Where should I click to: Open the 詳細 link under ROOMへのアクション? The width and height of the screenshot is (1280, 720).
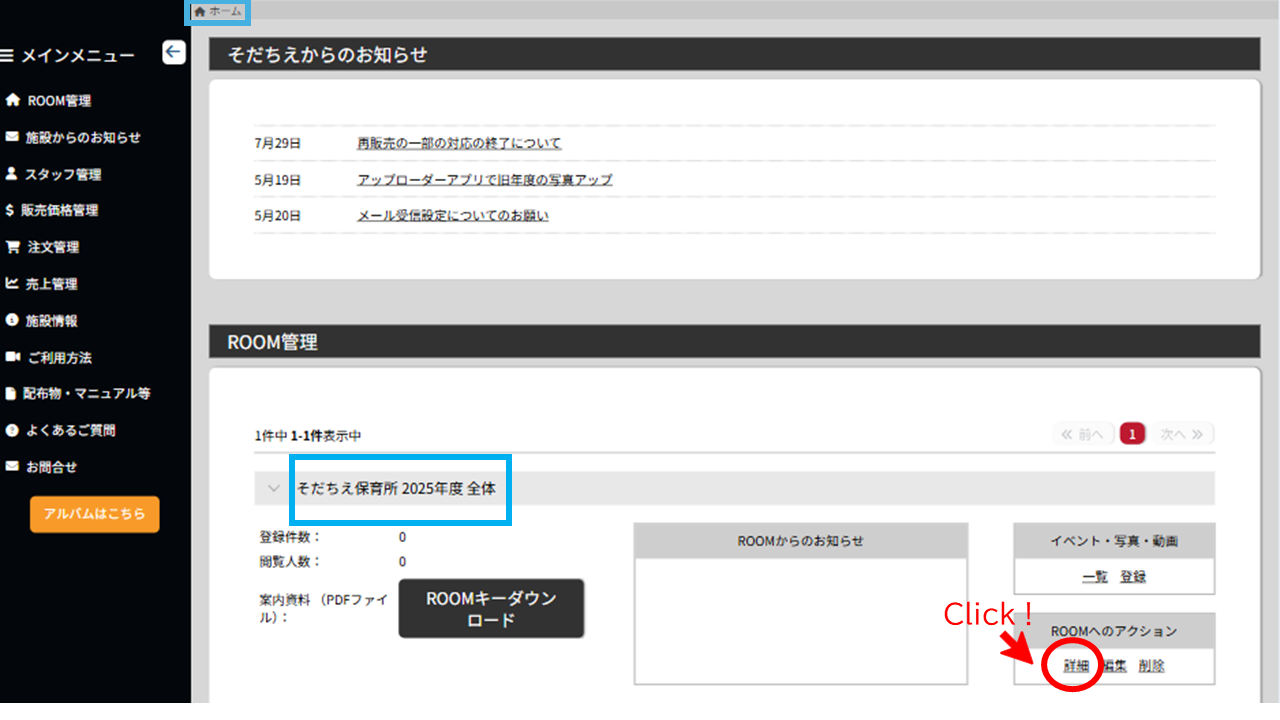pyautogui.click(x=1078, y=665)
